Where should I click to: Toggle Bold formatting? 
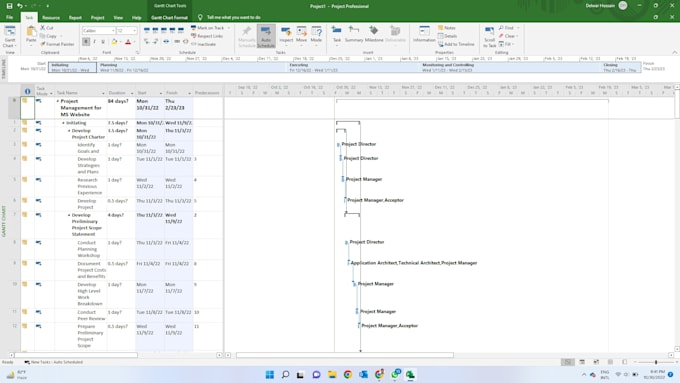click(x=86, y=42)
